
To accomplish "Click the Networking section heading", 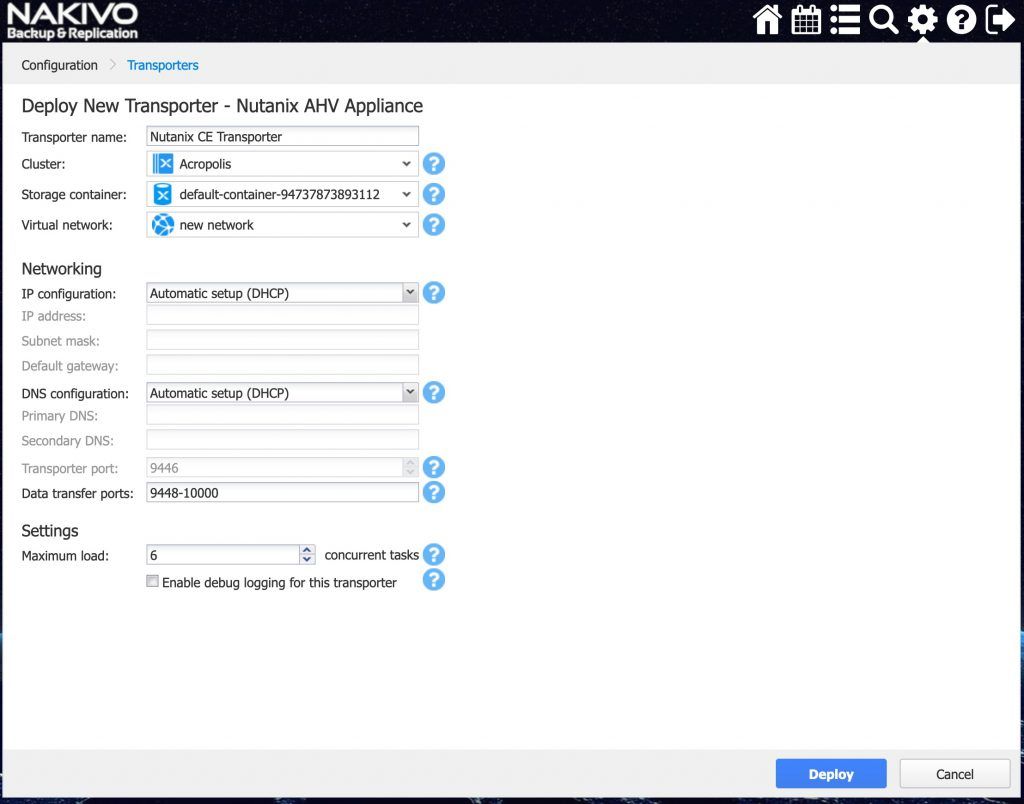I will pyautogui.click(x=61, y=268).
